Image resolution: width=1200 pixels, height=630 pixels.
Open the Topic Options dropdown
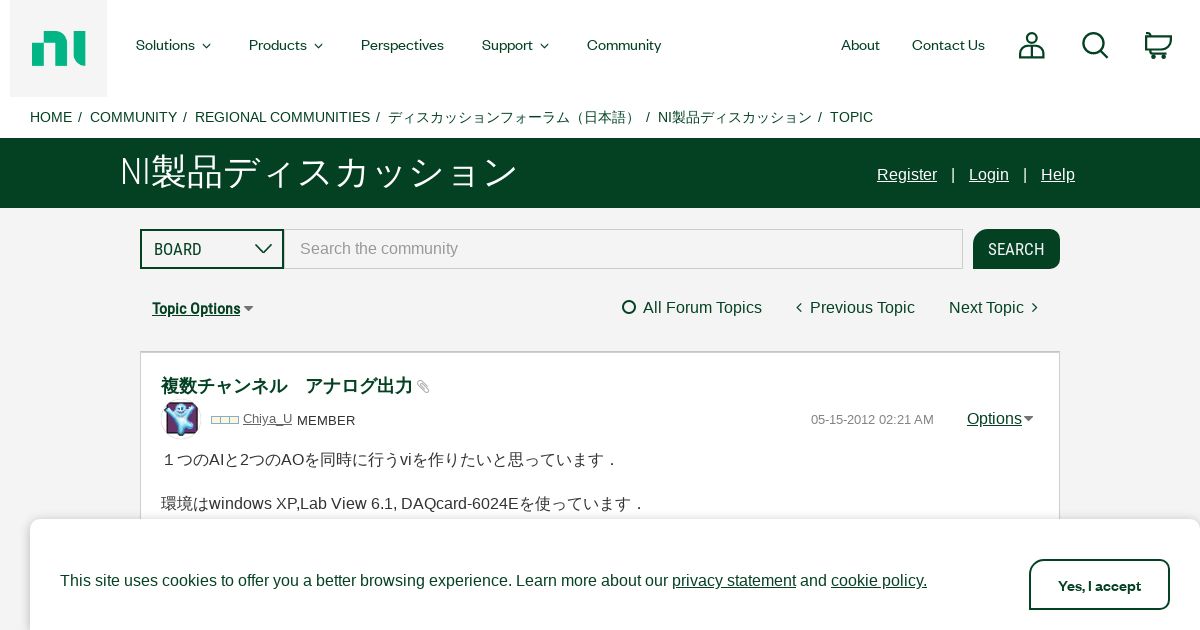[x=203, y=308]
